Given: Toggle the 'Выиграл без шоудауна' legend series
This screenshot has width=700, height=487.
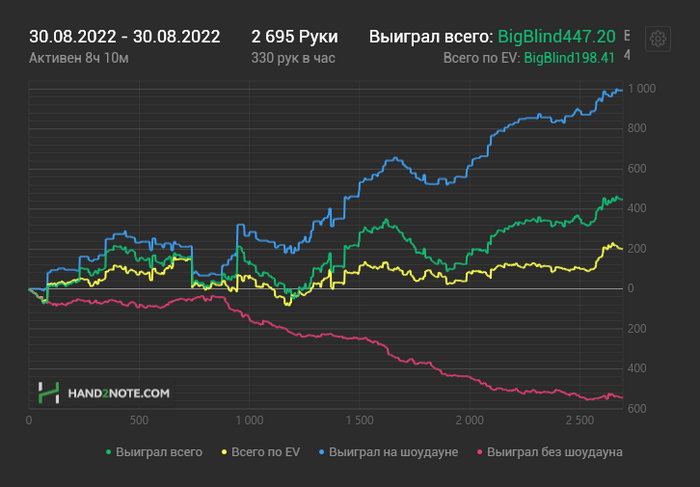Looking at the screenshot, I should pyautogui.click(x=550, y=452).
